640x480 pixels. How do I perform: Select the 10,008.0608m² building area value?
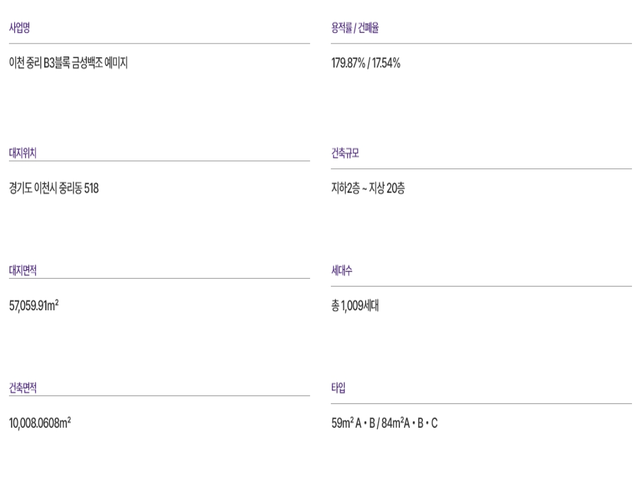click(x=40, y=422)
